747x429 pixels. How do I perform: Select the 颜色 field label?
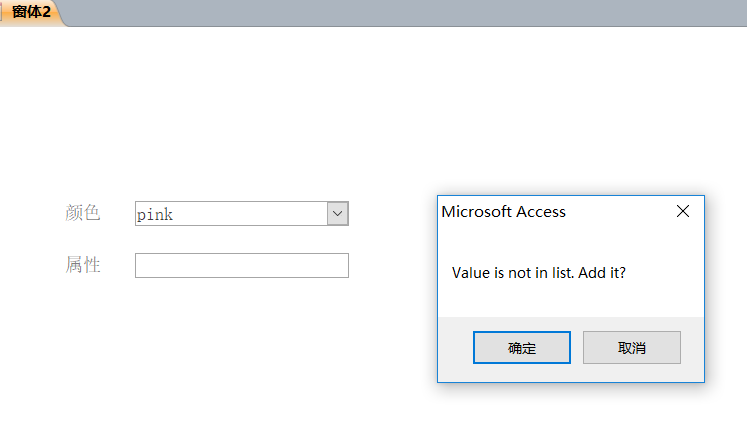tap(82, 213)
